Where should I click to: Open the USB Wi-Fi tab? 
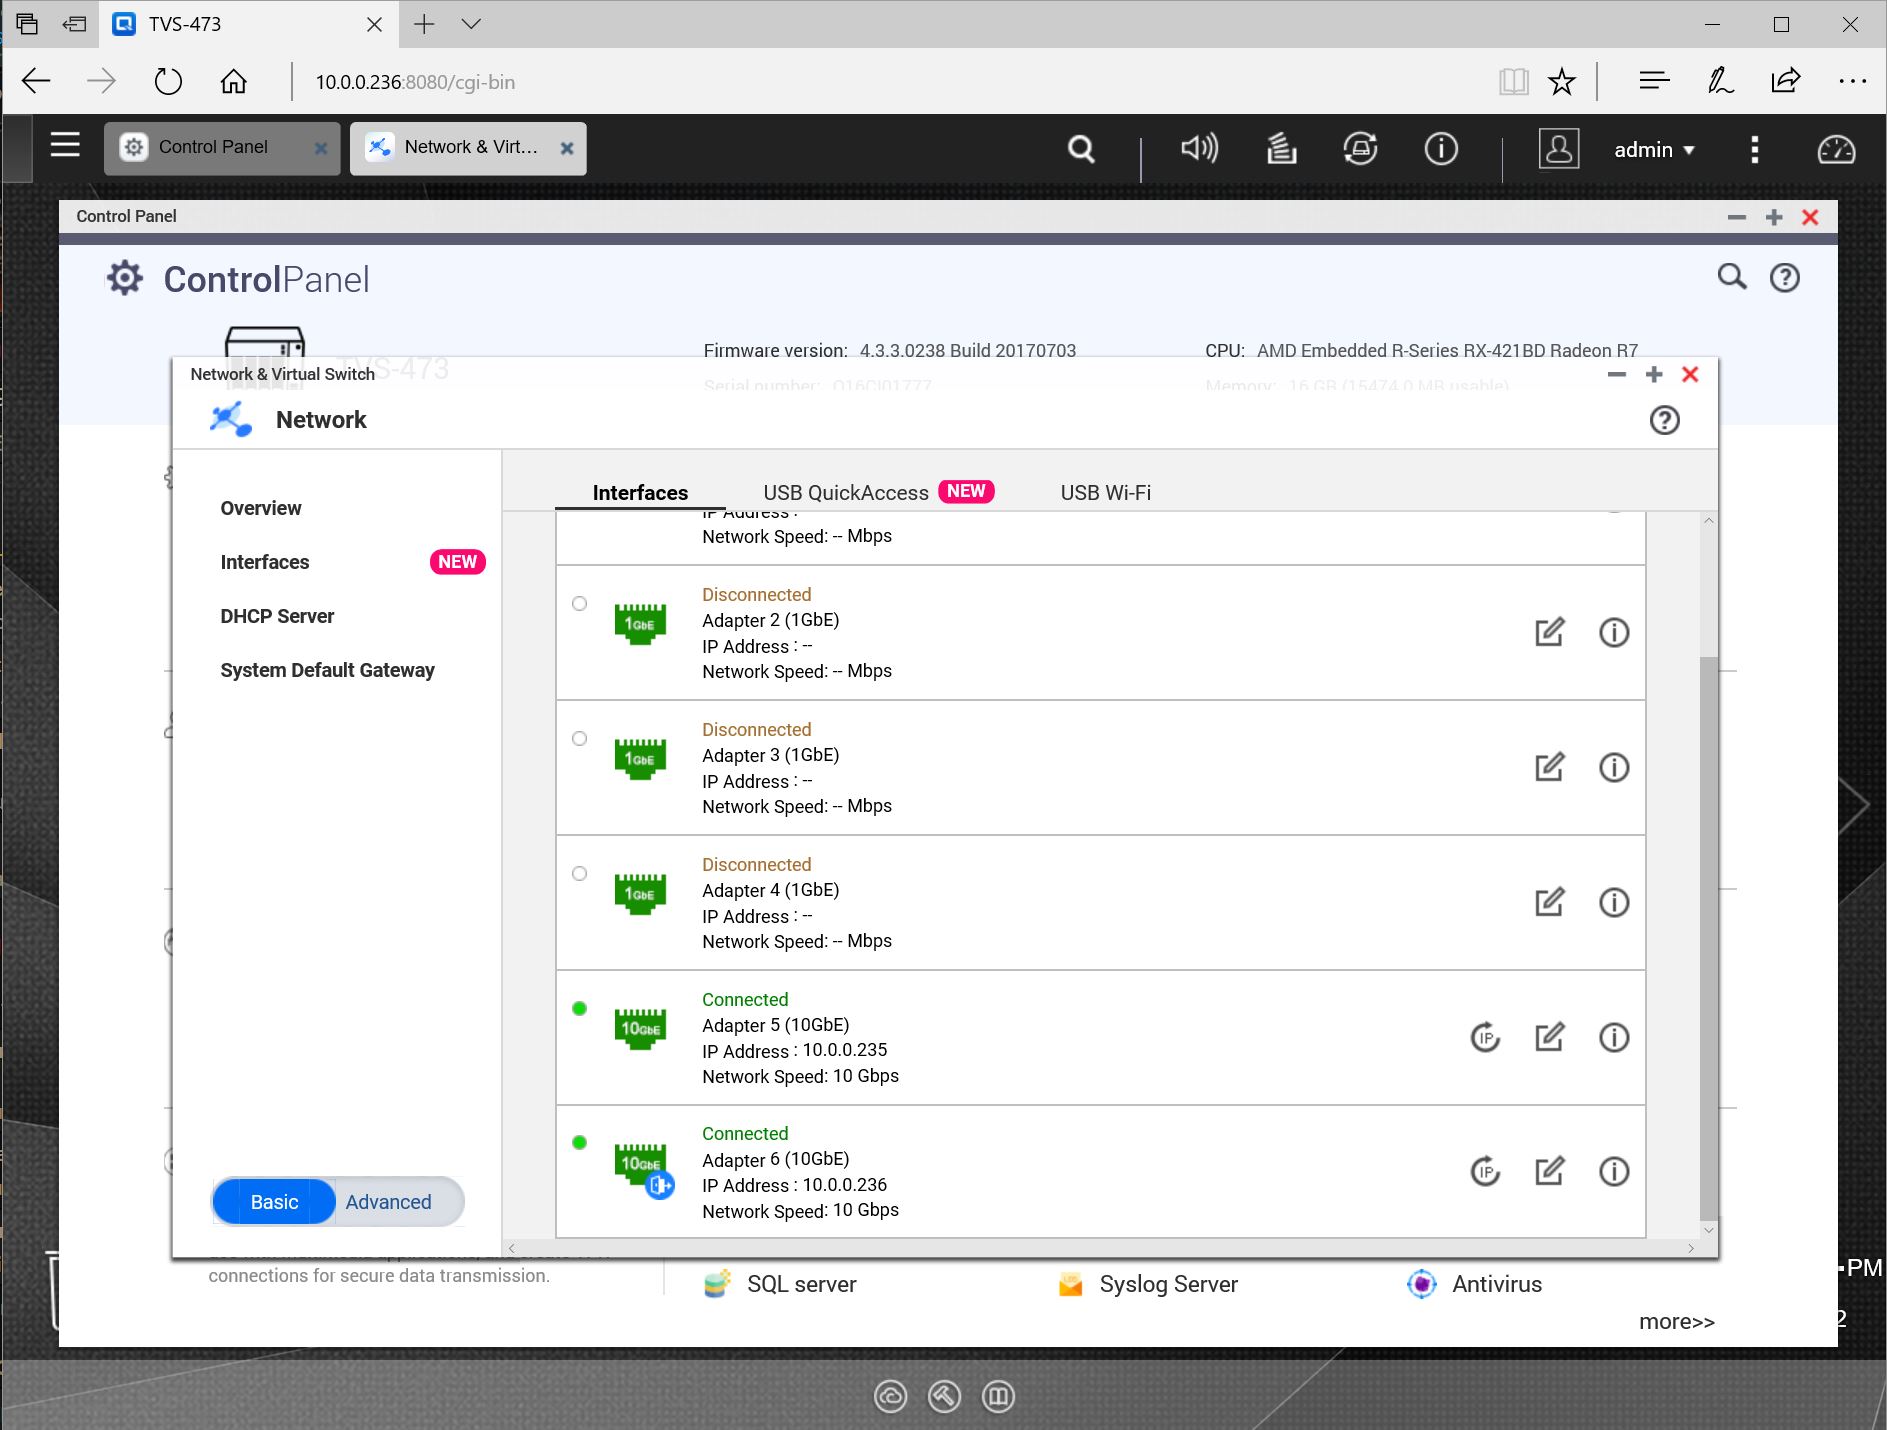click(1105, 493)
